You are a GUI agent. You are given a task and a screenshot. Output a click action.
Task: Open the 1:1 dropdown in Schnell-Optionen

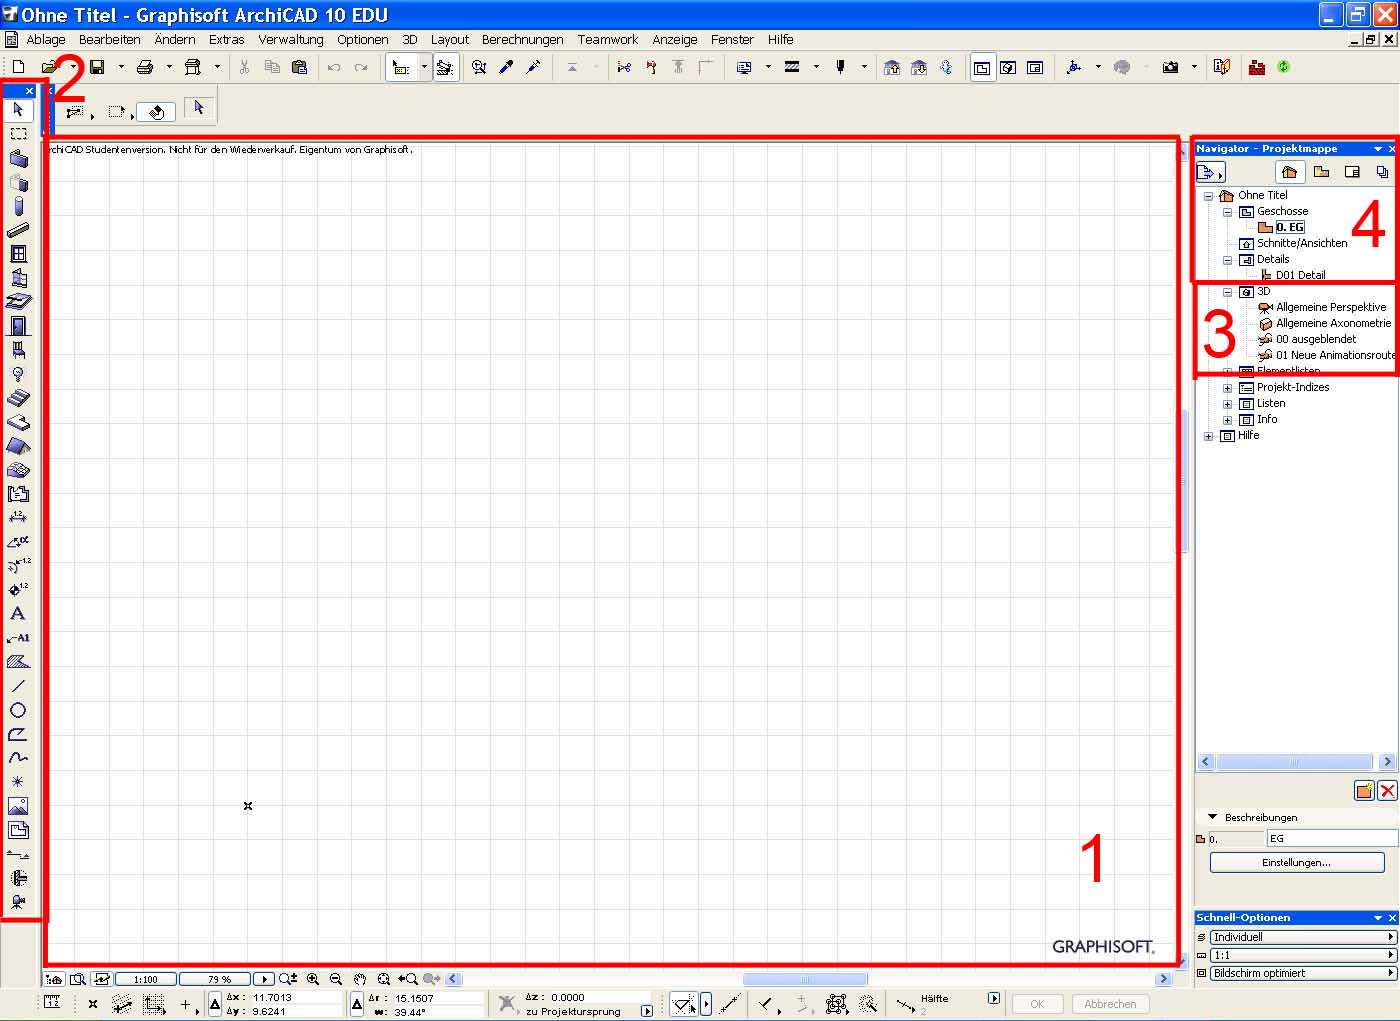[1303, 955]
